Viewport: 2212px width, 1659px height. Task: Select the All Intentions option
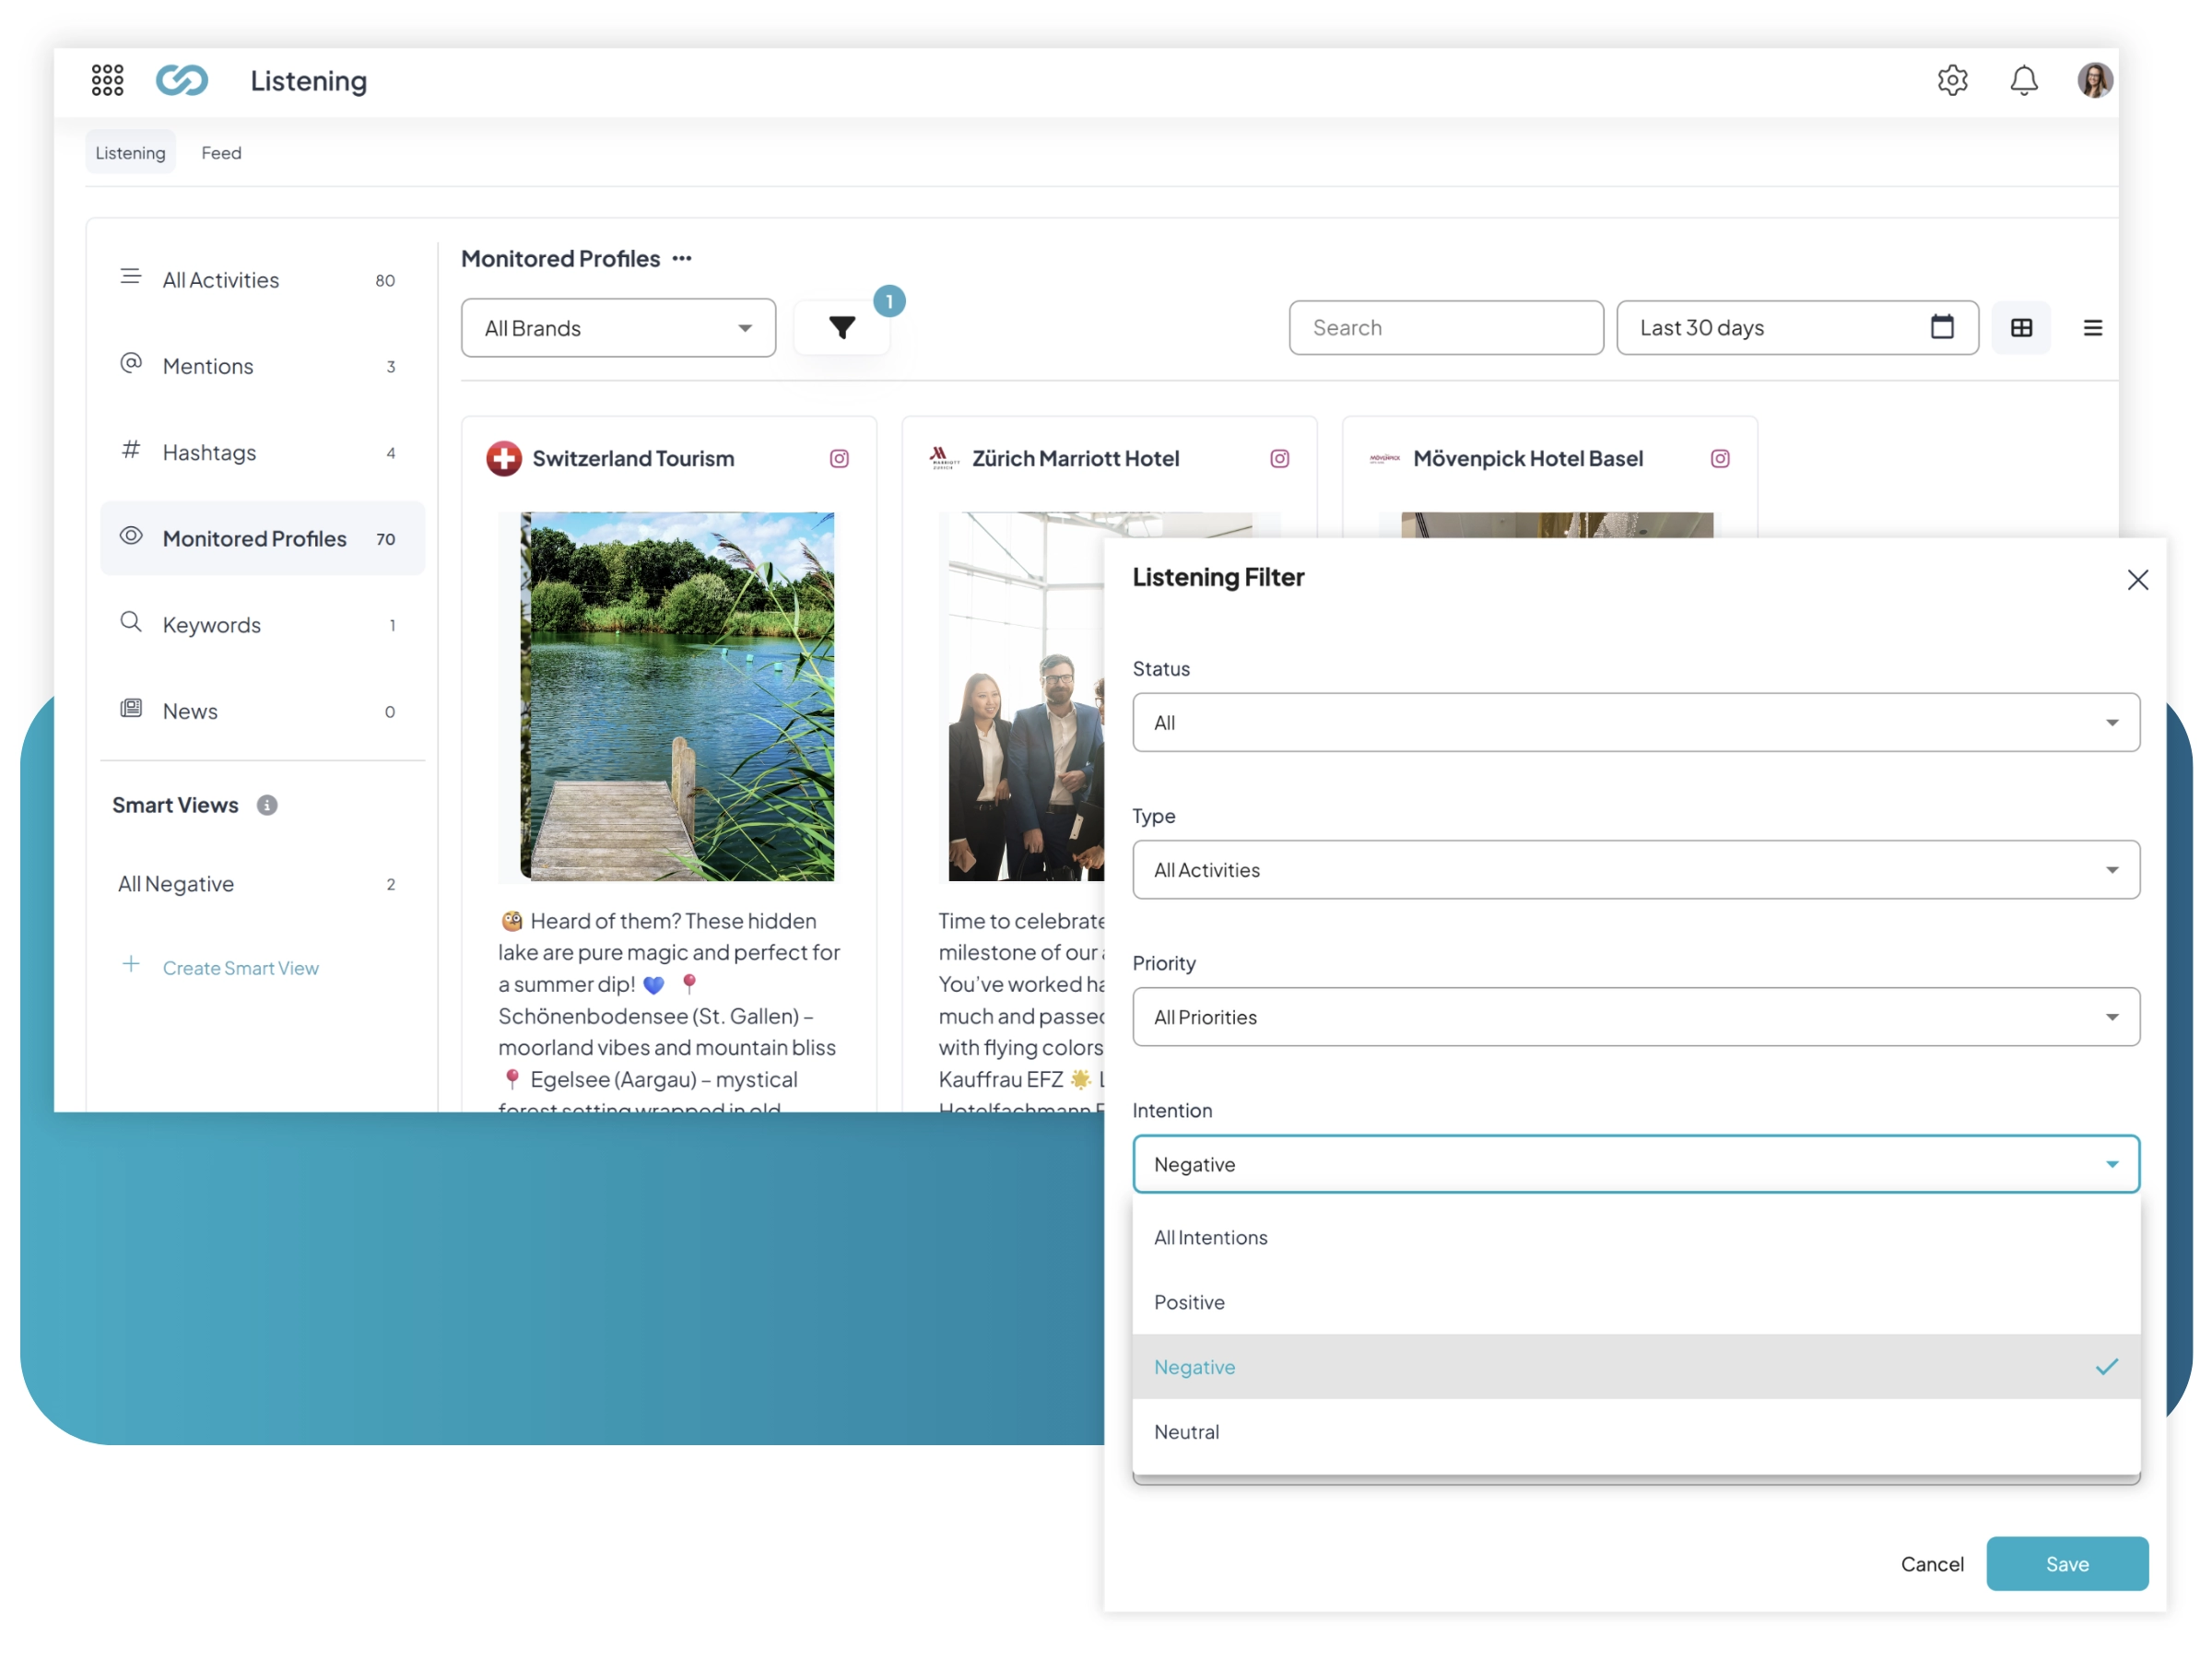(x=1210, y=1237)
